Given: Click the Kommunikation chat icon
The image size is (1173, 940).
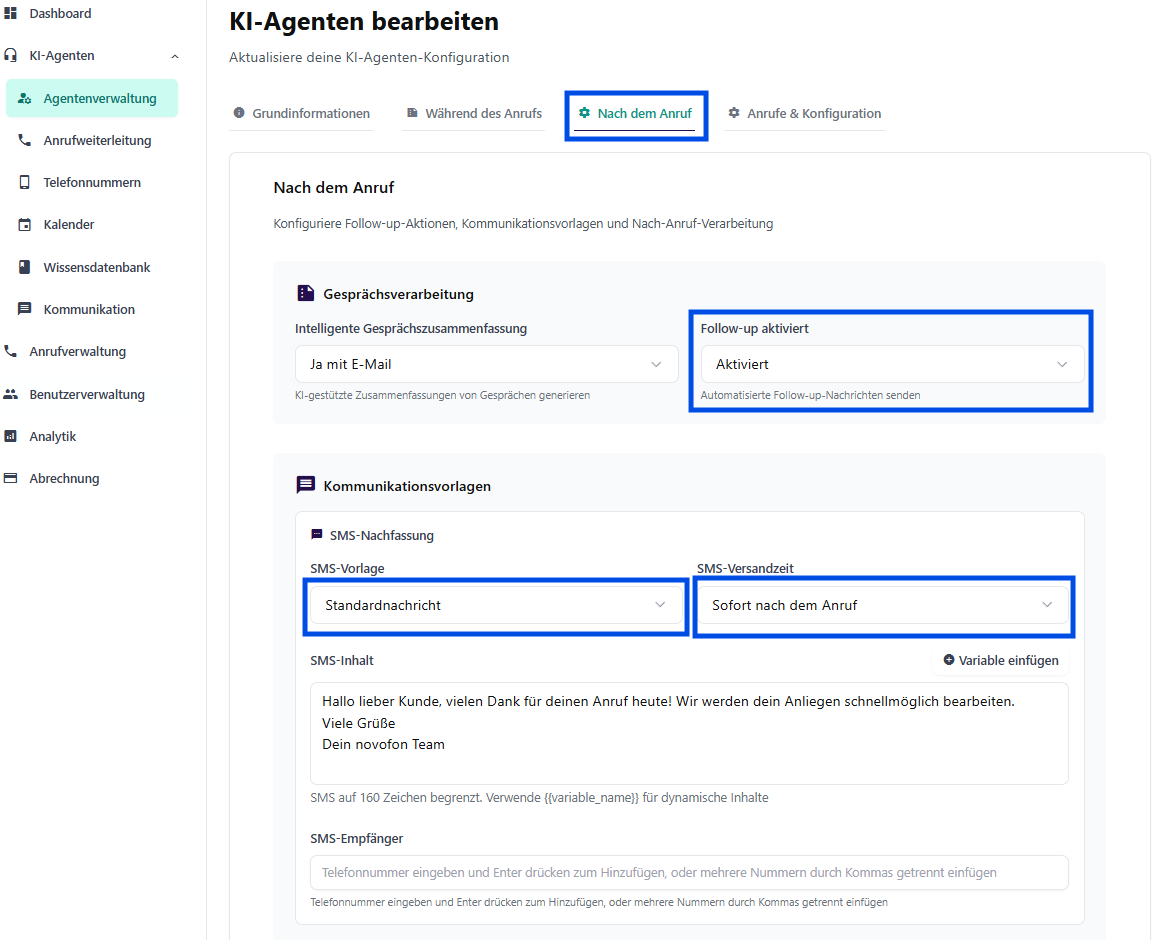Looking at the screenshot, I should point(25,310).
